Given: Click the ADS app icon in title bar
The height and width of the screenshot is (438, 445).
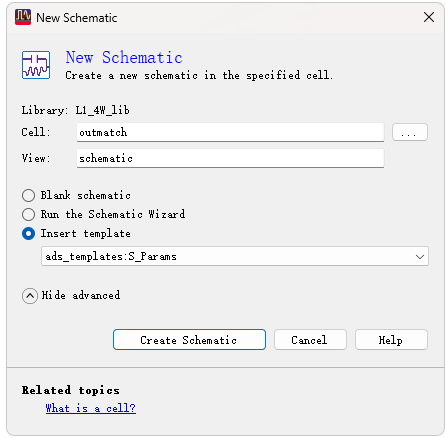Looking at the screenshot, I should tap(23, 17).
